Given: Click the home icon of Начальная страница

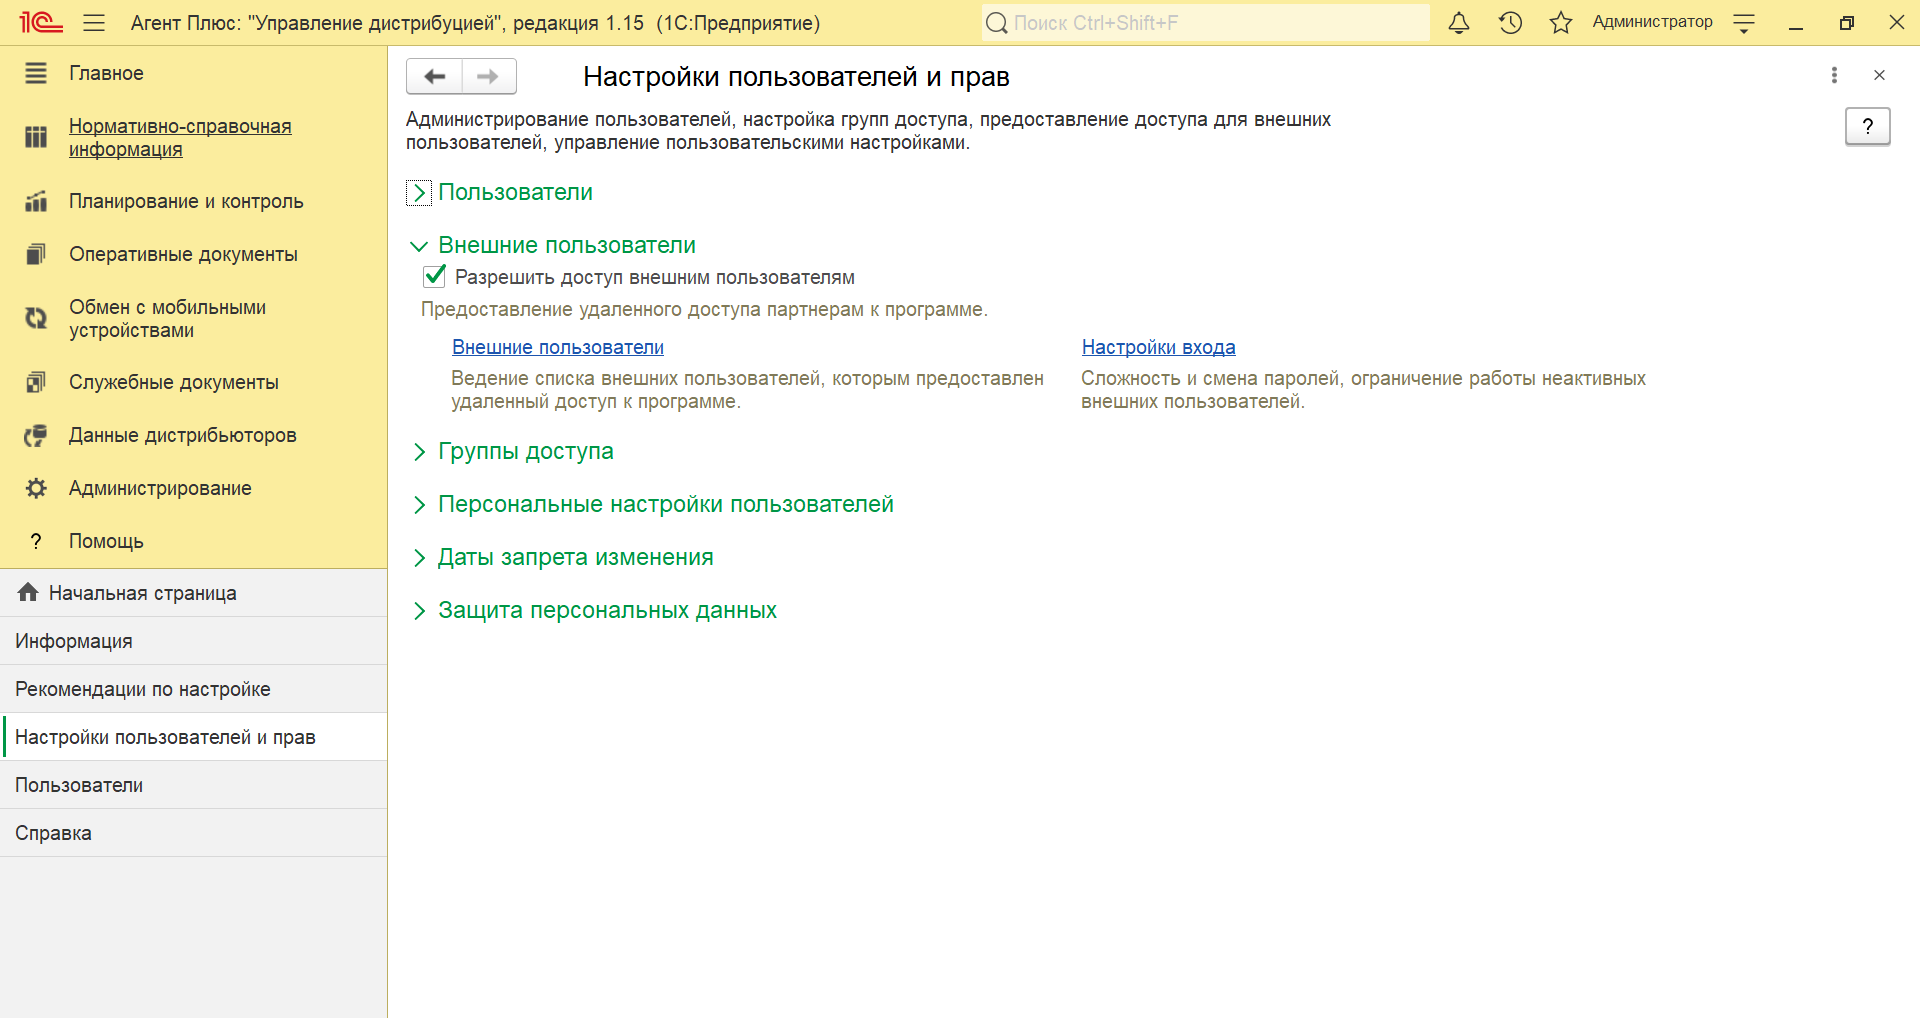Looking at the screenshot, I should pyautogui.click(x=28, y=592).
